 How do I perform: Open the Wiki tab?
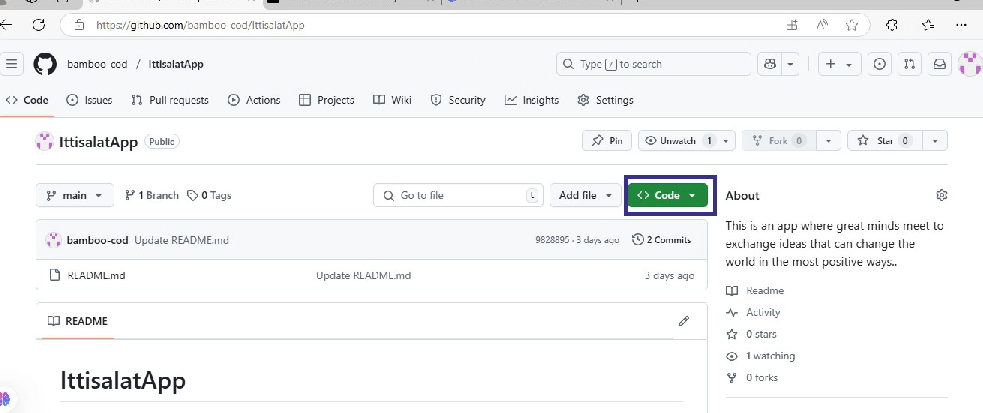pyautogui.click(x=392, y=100)
